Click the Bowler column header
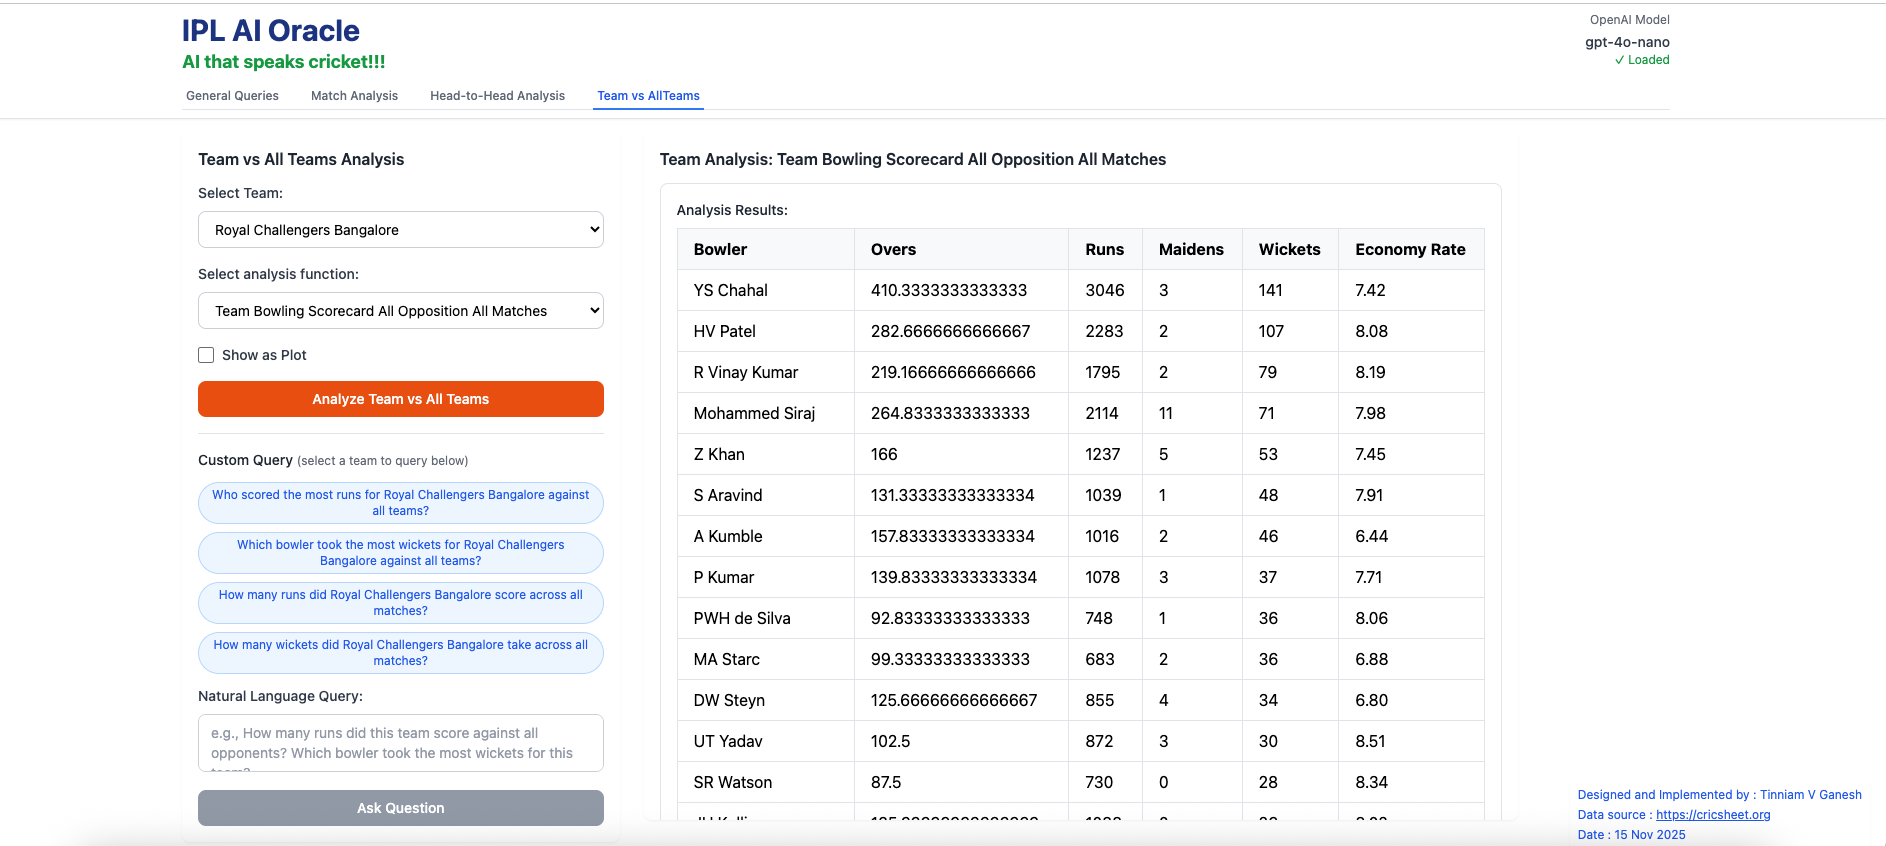Viewport: 1886px width, 846px height. tap(720, 250)
